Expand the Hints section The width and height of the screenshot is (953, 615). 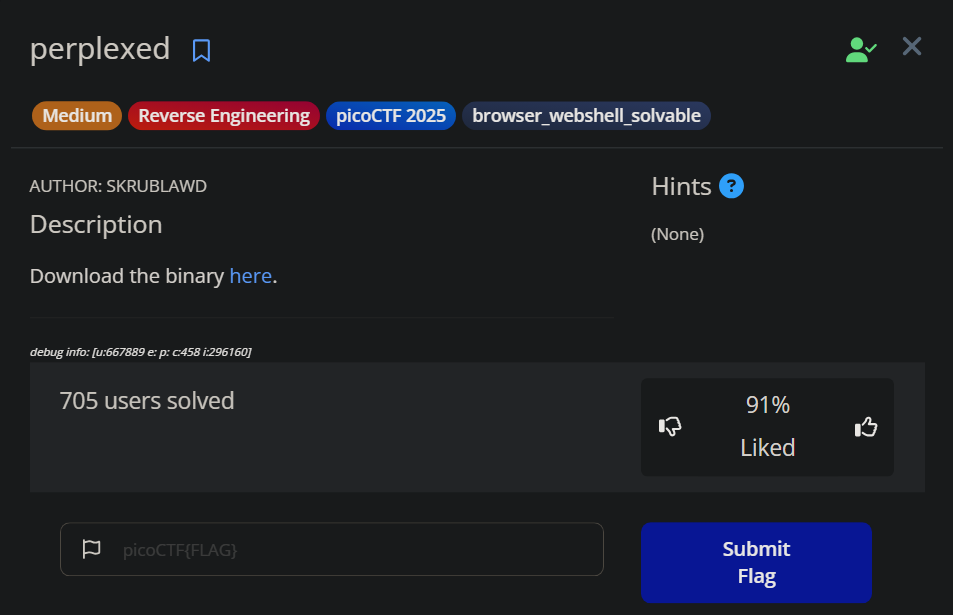coord(682,186)
